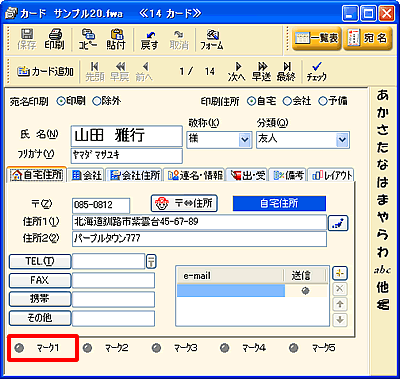The image size is (400, 379).
Task: Choose 会社 as 印刷住所
Action: (287, 101)
